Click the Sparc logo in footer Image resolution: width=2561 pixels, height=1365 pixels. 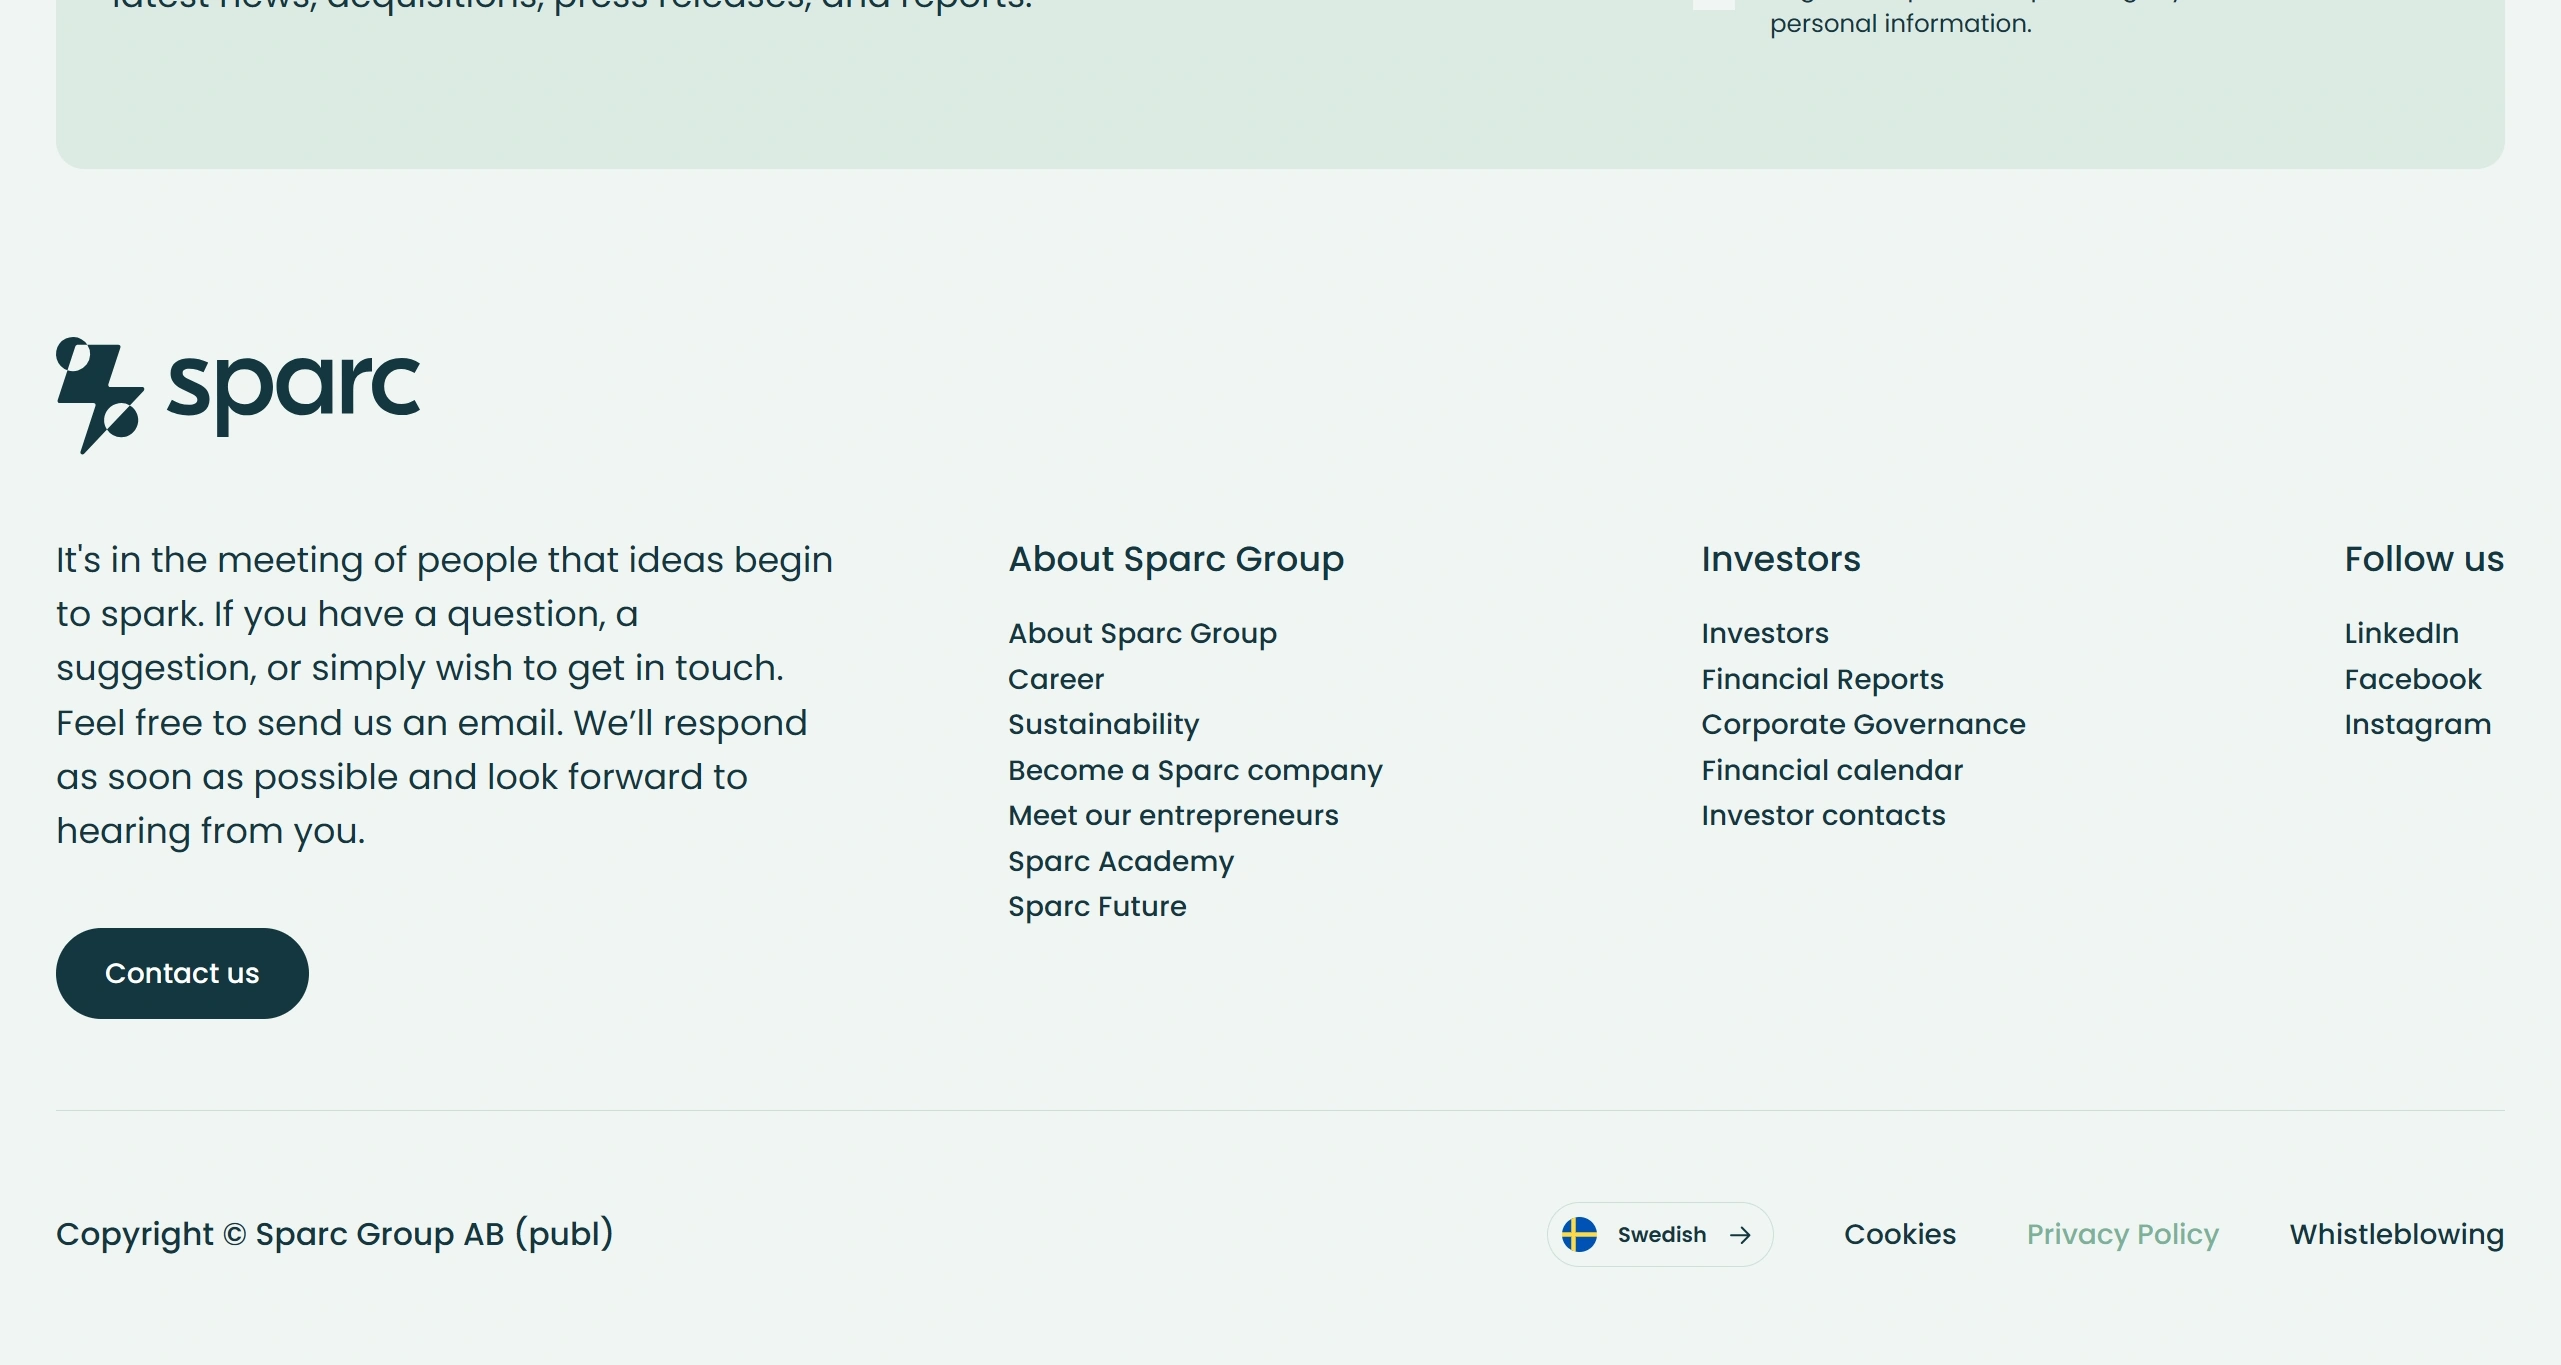coord(238,394)
